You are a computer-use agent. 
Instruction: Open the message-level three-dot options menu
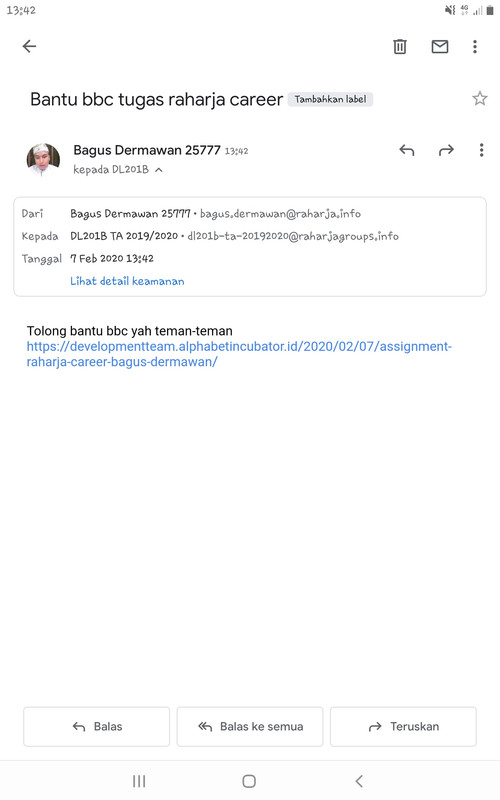481,150
